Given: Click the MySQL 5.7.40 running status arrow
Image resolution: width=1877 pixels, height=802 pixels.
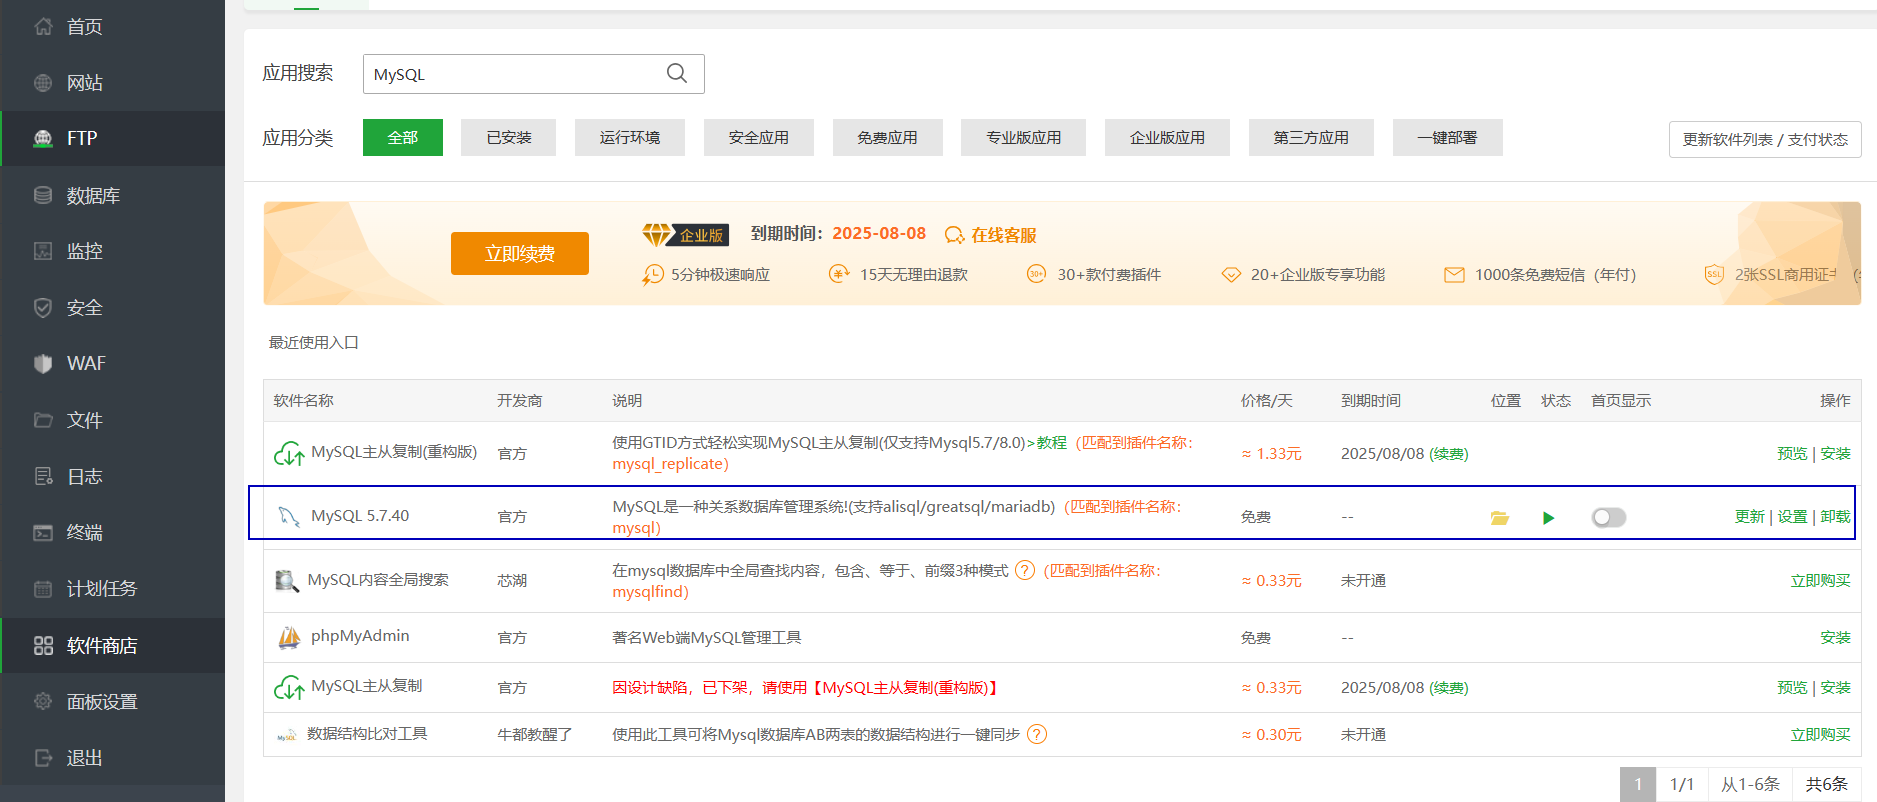Looking at the screenshot, I should click(1548, 518).
